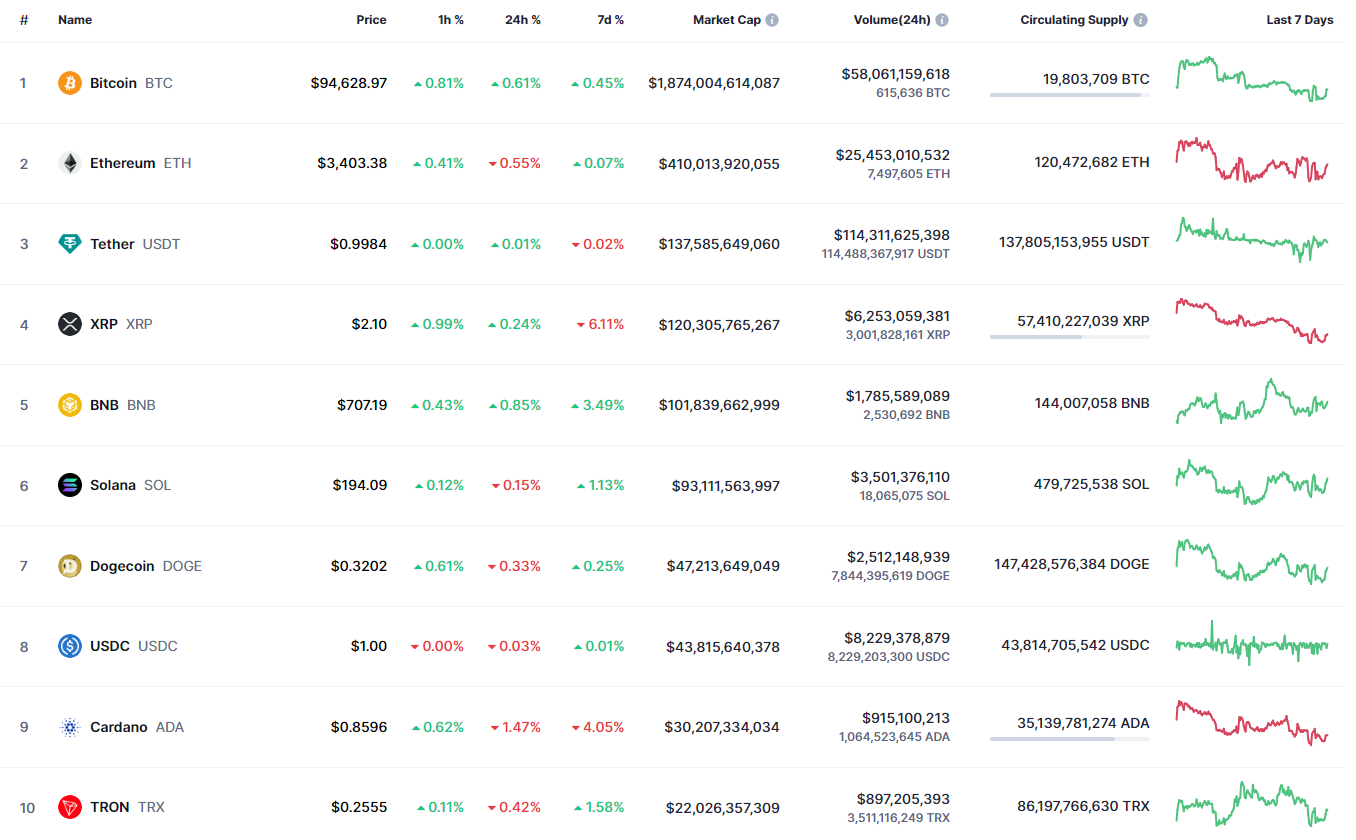Image resolution: width=1356 pixels, height=840 pixels.
Task: Open Bitcoin 7-day sparkline chart
Action: click(1252, 79)
